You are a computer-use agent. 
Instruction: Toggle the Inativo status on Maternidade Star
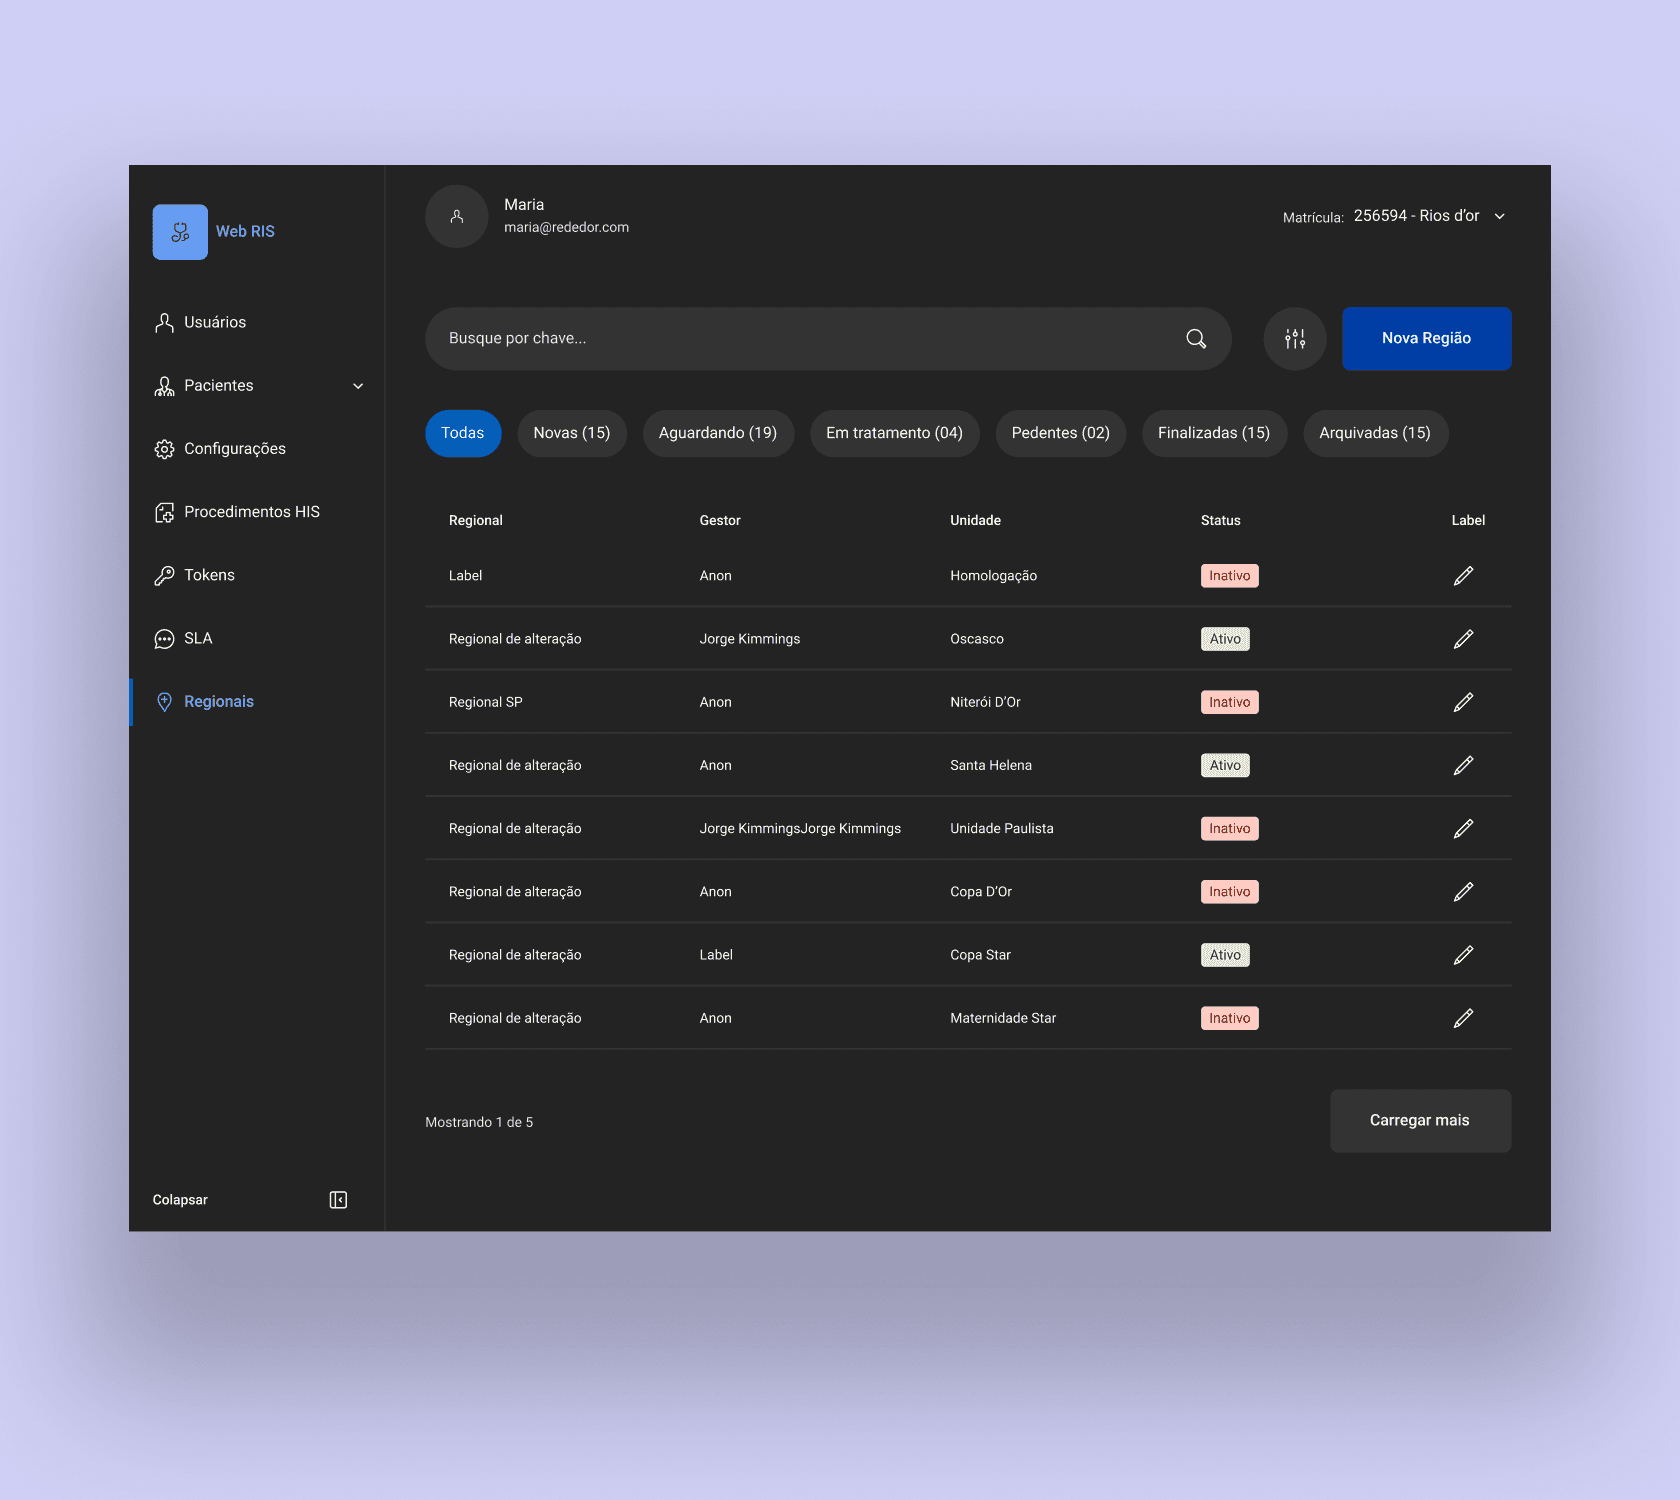click(x=1229, y=1017)
